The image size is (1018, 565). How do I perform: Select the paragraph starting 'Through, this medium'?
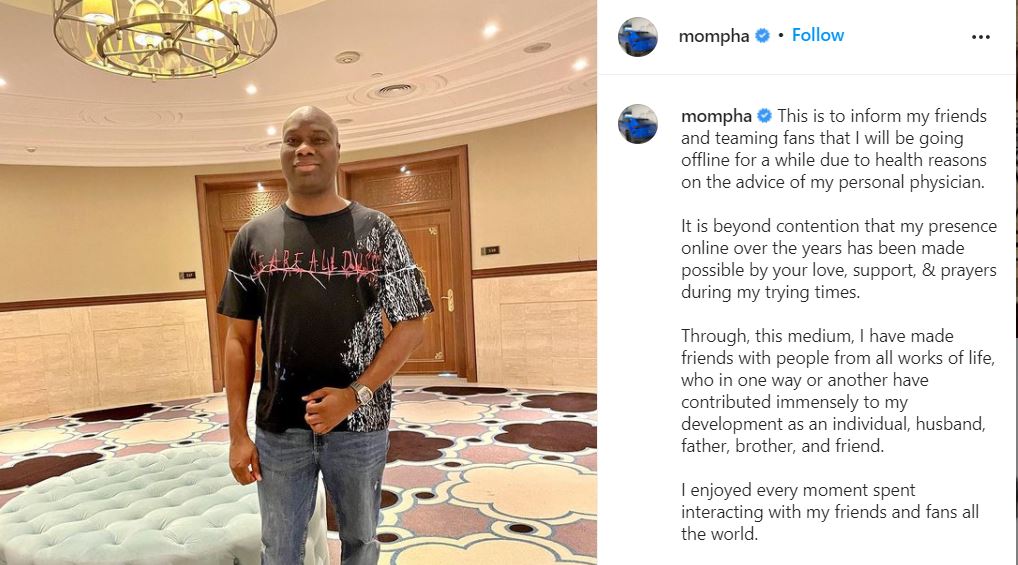pyautogui.click(x=838, y=391)
